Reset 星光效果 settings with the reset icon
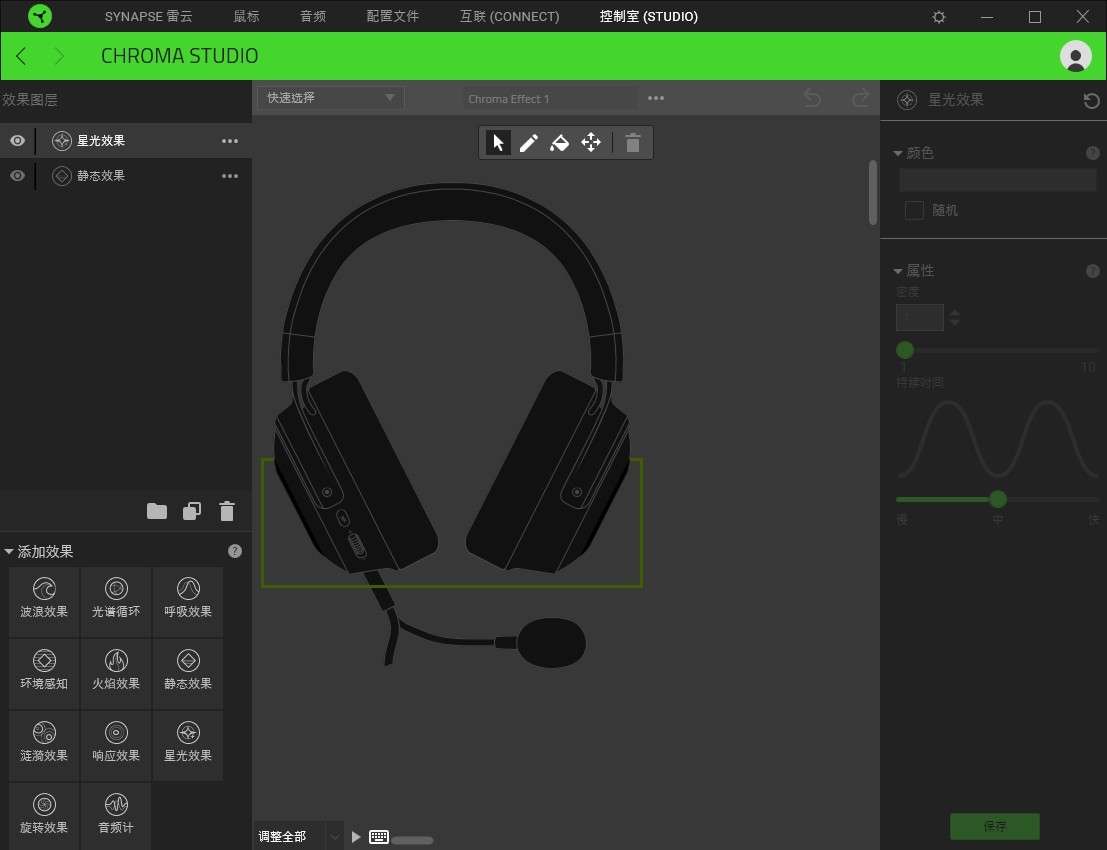Screen dimensions: 1107x850 point(1091,101)
